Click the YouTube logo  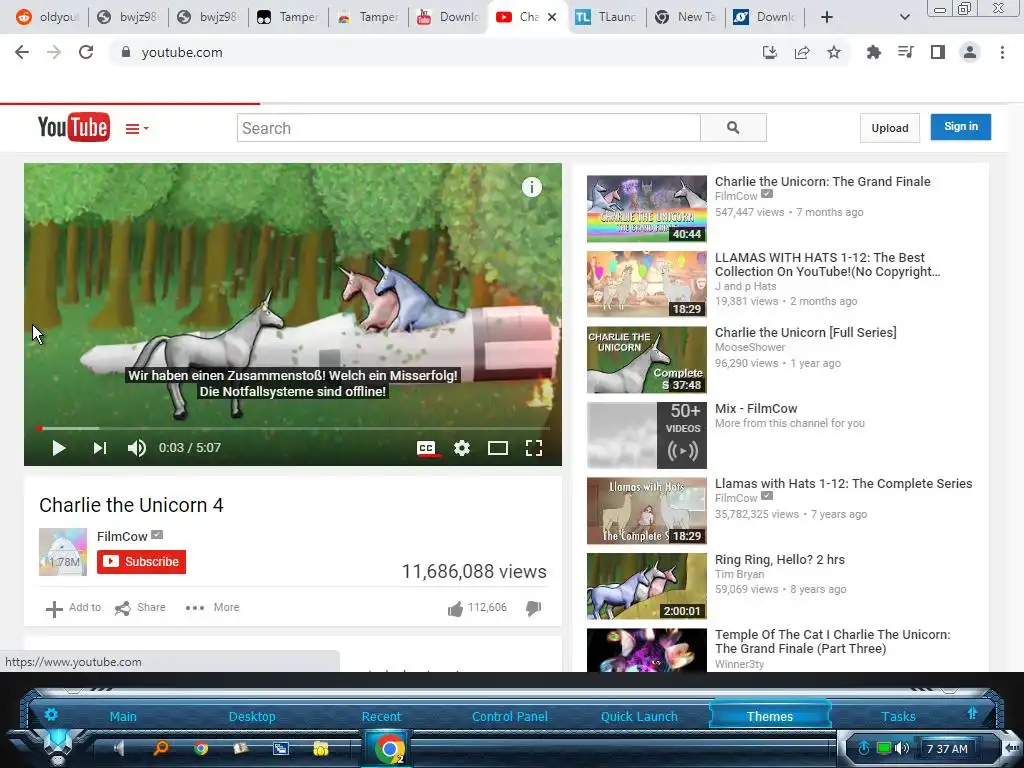74,127
